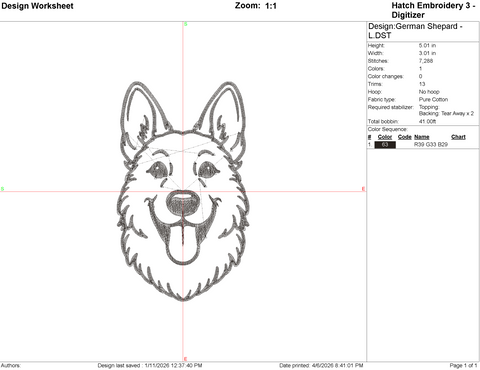Click the 5.01 in height value

(427, 45)
